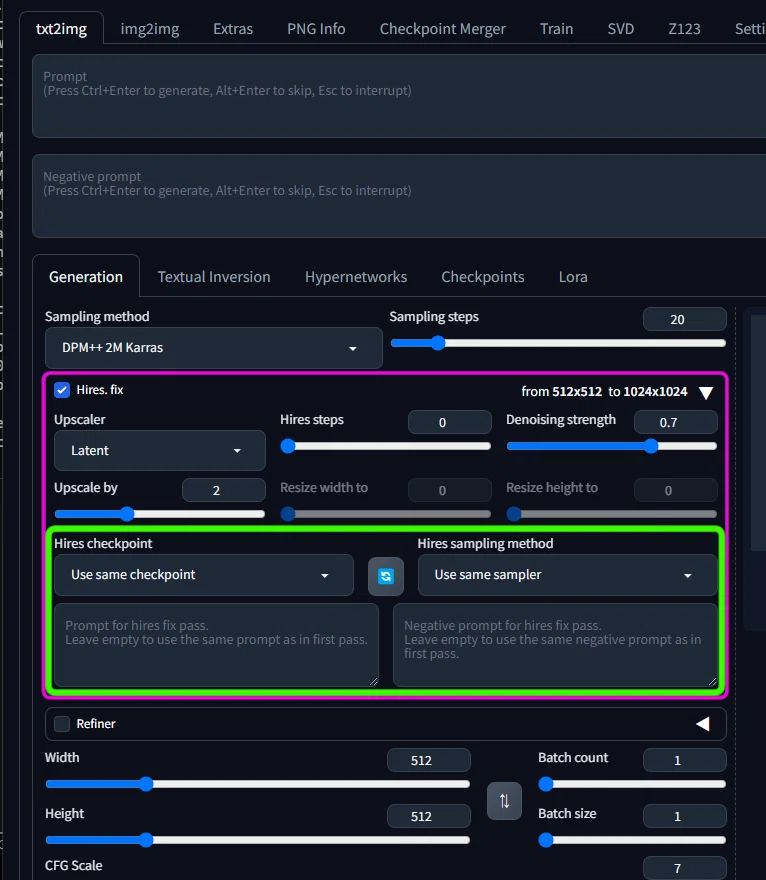Click the Sampling steps slider
Screen dimensions: 766x880
(x=558, y=343)
